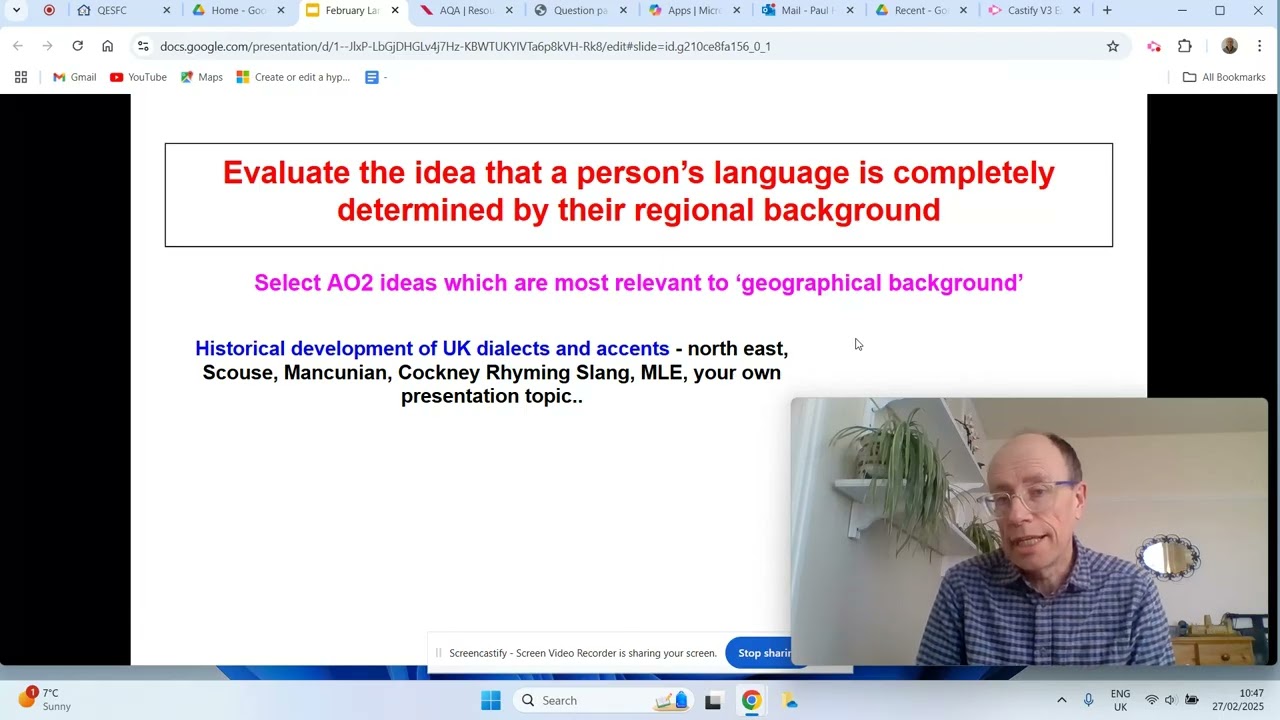Open the Chrome profile avatar
The height and width of the screenshot is (720, 1280).
1230,46
